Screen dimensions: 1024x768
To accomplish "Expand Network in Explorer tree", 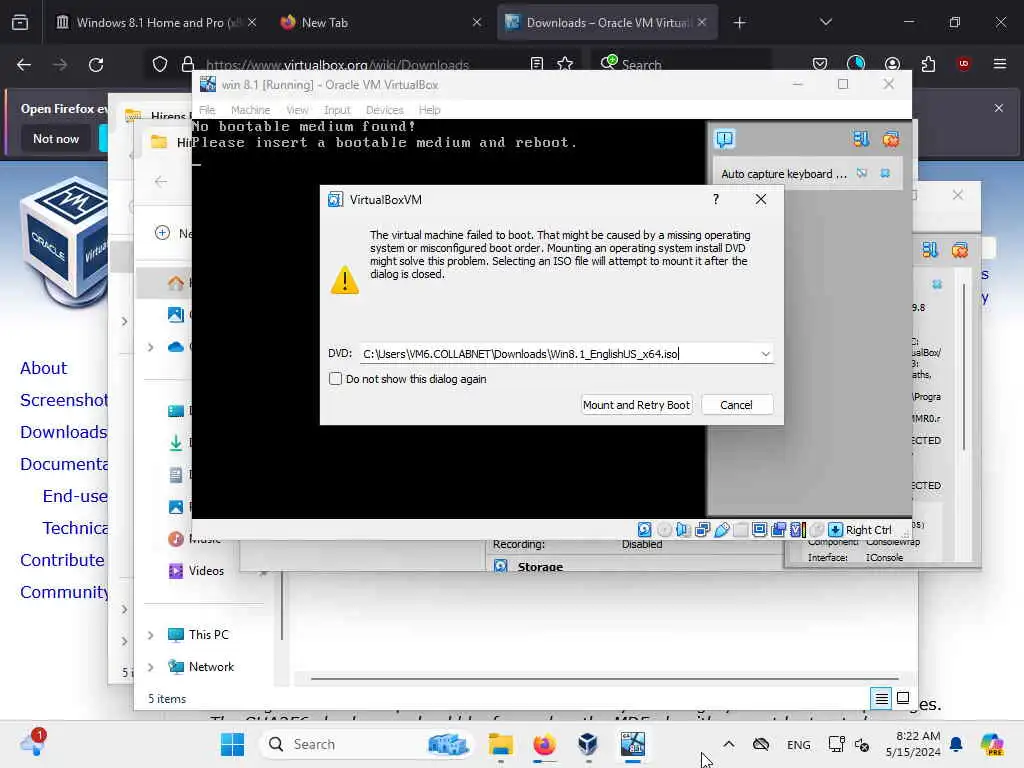I will tap(150, 667).
